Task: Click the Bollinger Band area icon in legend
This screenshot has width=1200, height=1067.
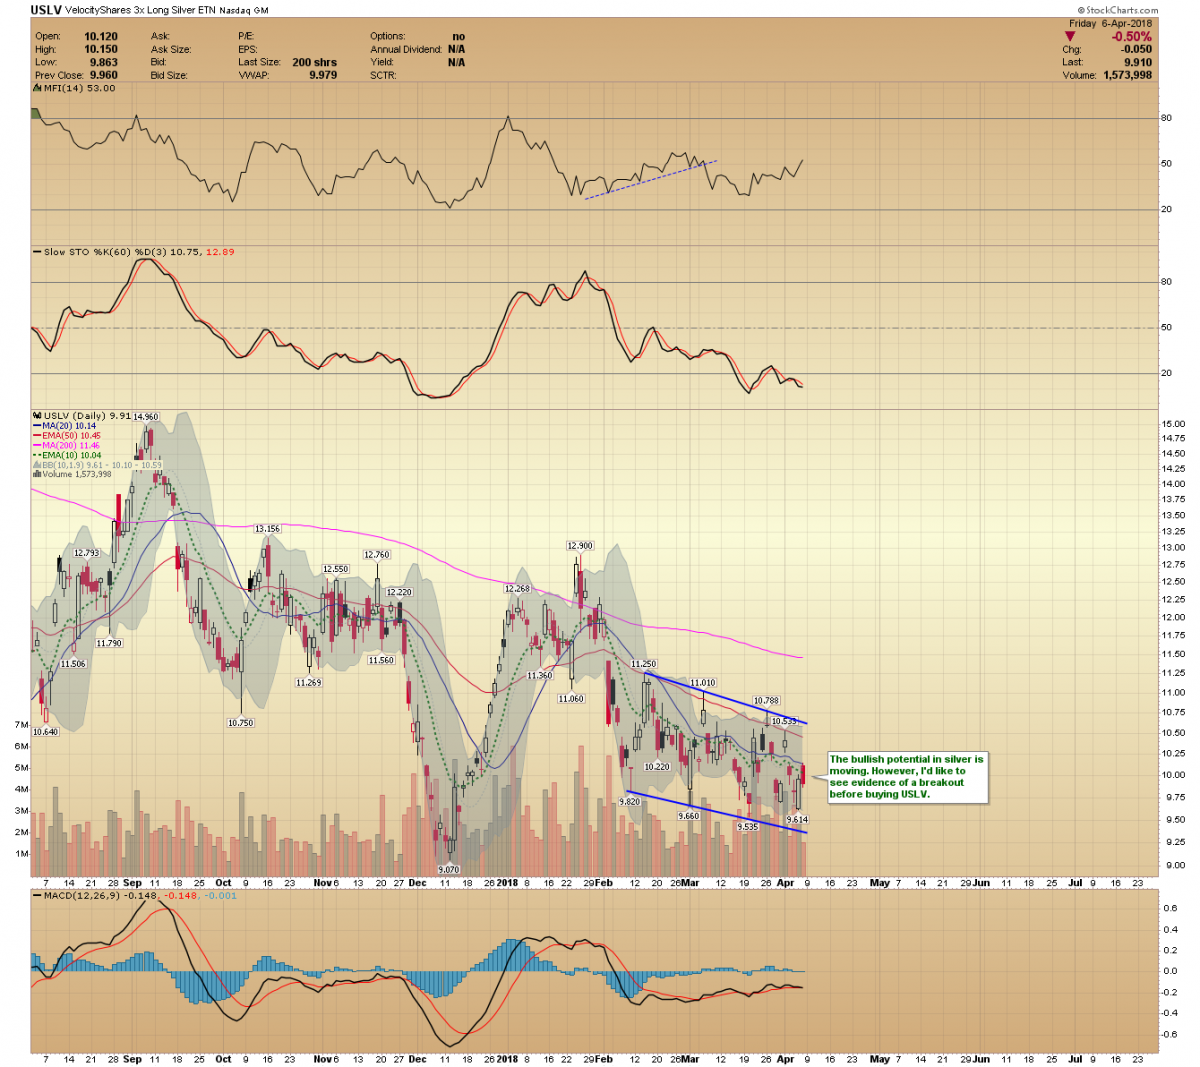Action: (37, 464)
